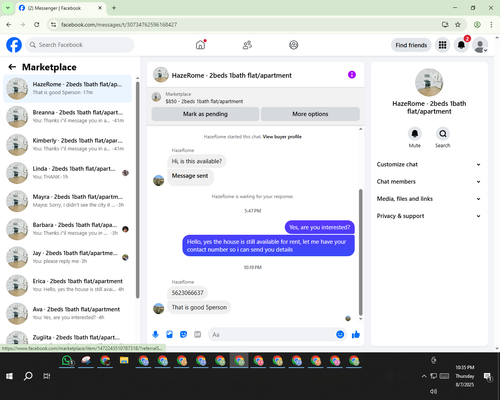Open the HazeRome conversation in list
500x400 pixels.
(67, 89)
